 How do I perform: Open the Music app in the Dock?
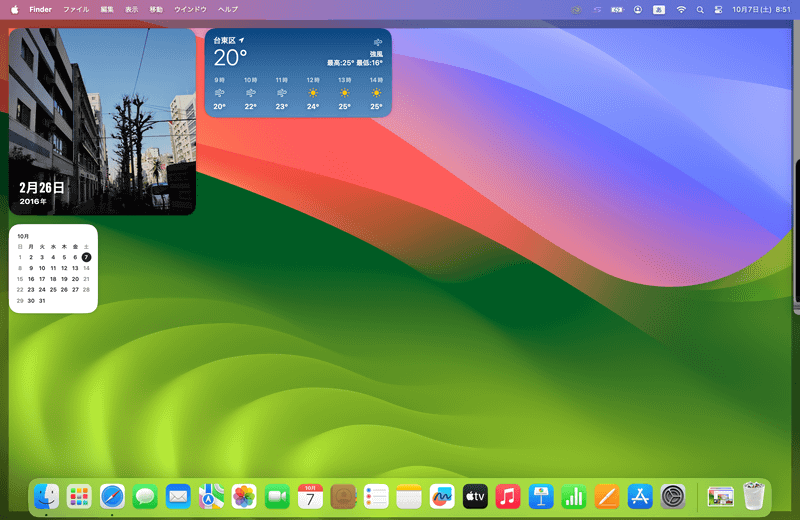click(508, 496)
